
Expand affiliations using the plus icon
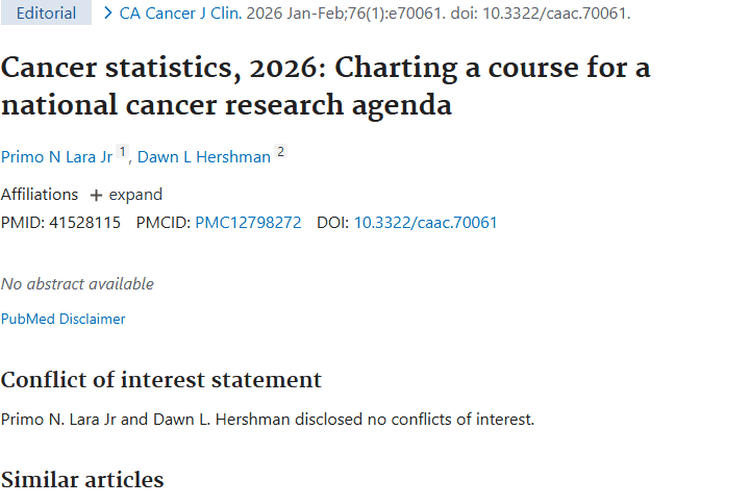pos(96,195)
